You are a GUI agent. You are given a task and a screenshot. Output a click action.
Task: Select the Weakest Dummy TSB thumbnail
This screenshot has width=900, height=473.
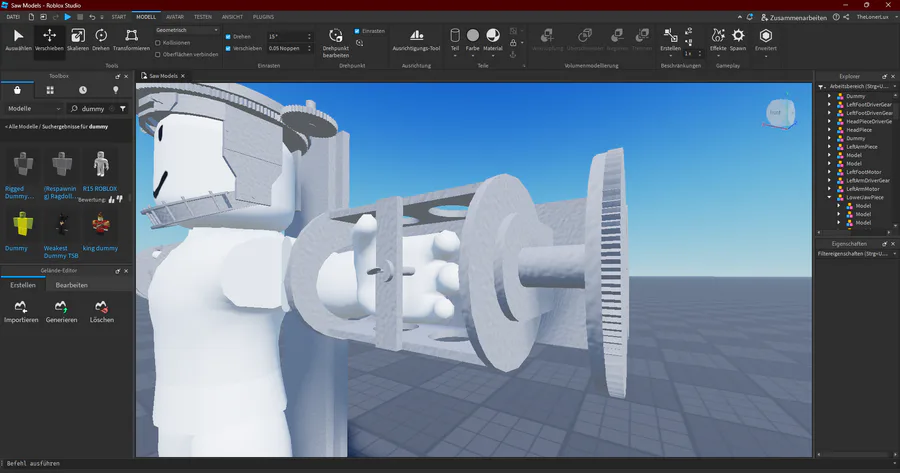pos(61,225)
